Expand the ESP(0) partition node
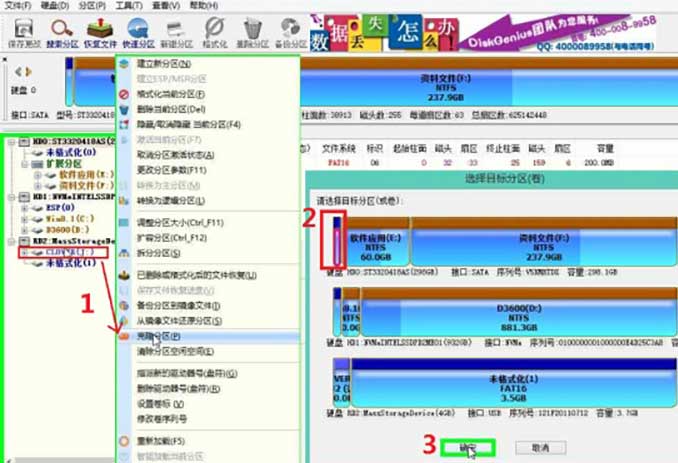This screenshot has height=463, width=678. [x=23, y=208]
